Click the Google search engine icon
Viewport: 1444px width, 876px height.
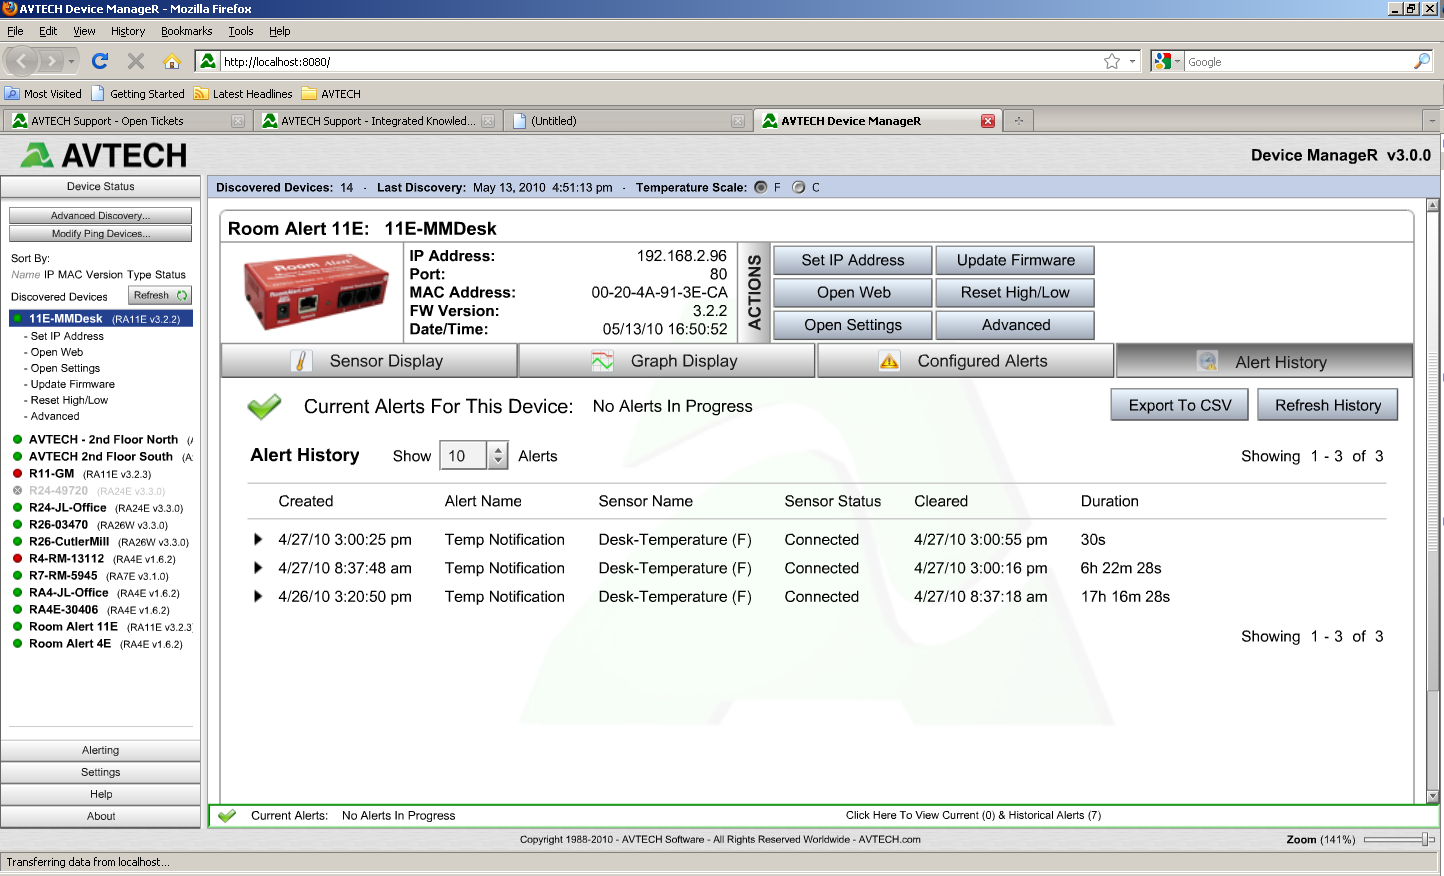coord(1162,62)
